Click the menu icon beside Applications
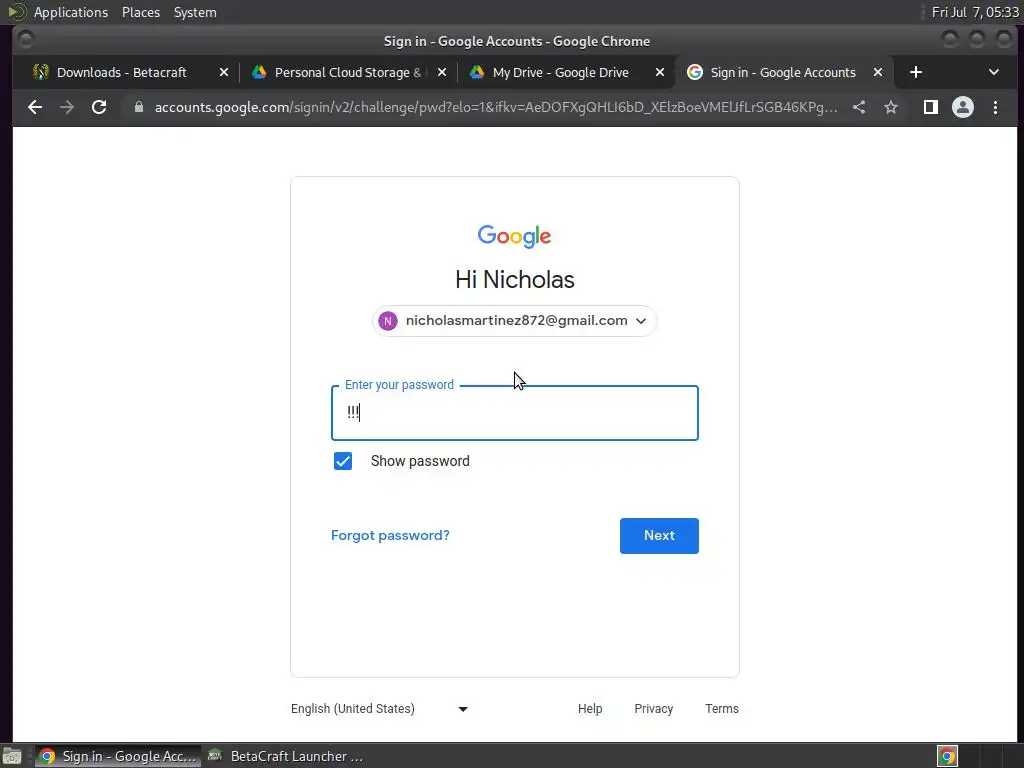This screenshot has width=1024, height=768. point(16,12)
